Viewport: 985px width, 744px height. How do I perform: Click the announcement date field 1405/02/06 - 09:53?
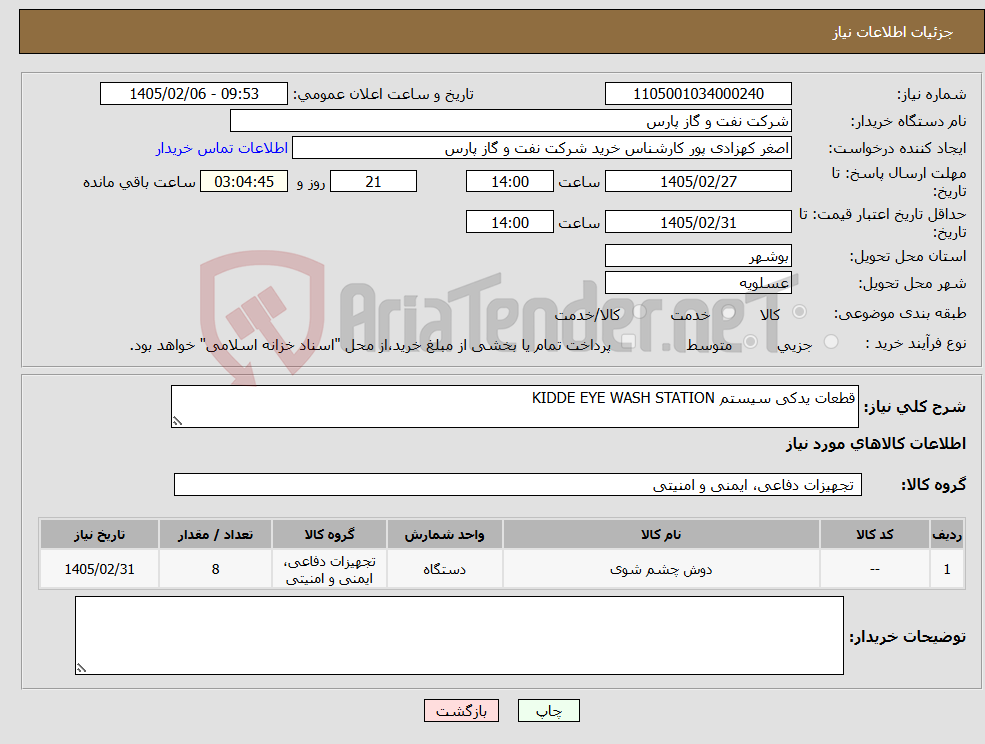tap(193, 94)
